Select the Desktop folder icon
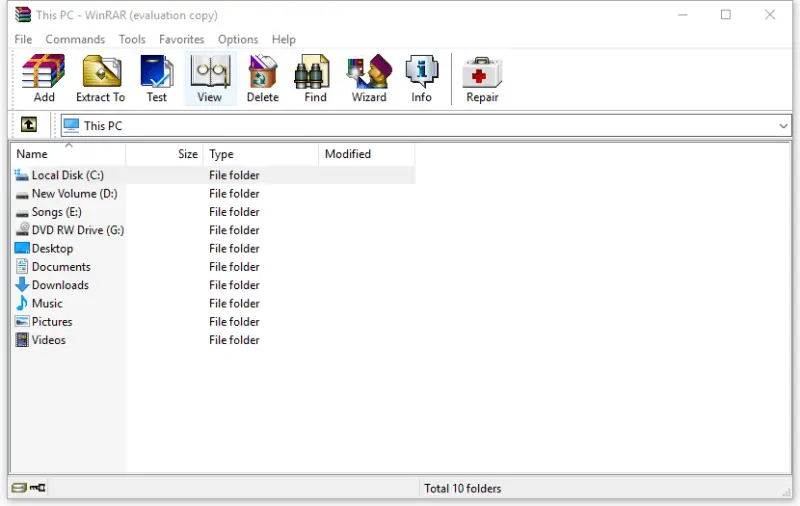 tap(22, 248)
